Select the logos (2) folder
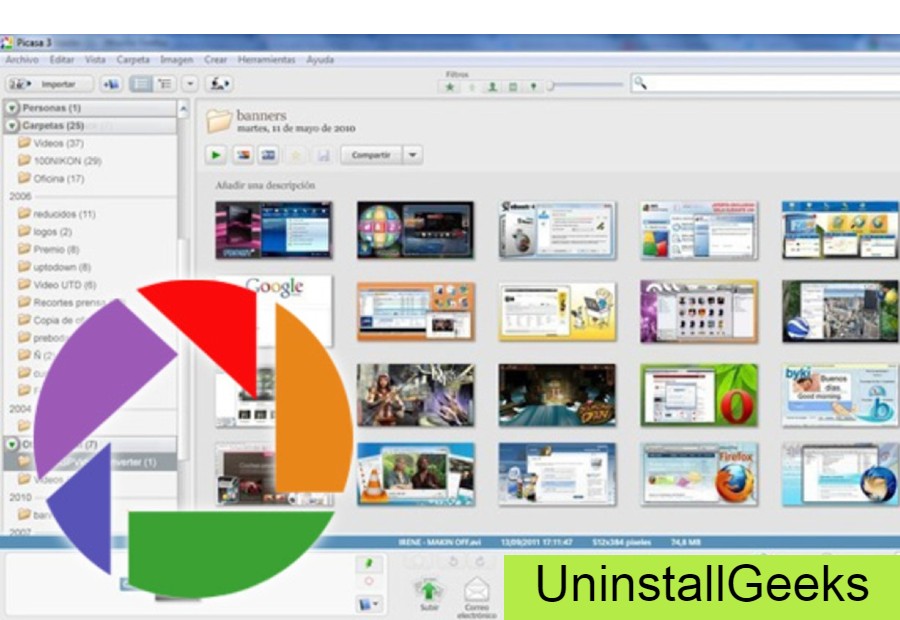The width and height of the screenshot is (900, 620). point(45,232)
